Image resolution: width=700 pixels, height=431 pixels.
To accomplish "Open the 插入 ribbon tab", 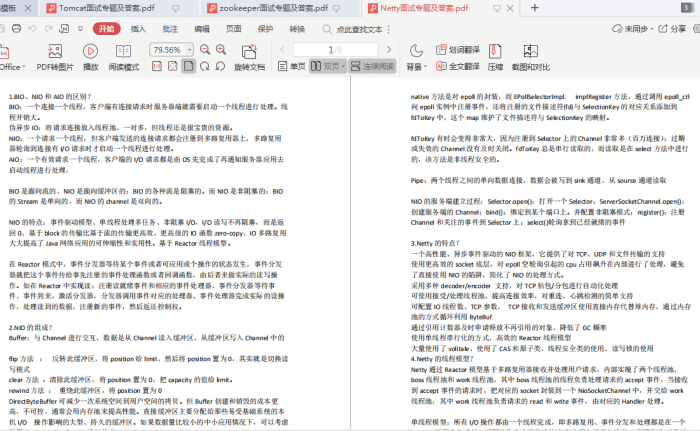I will tap(138, 29).
